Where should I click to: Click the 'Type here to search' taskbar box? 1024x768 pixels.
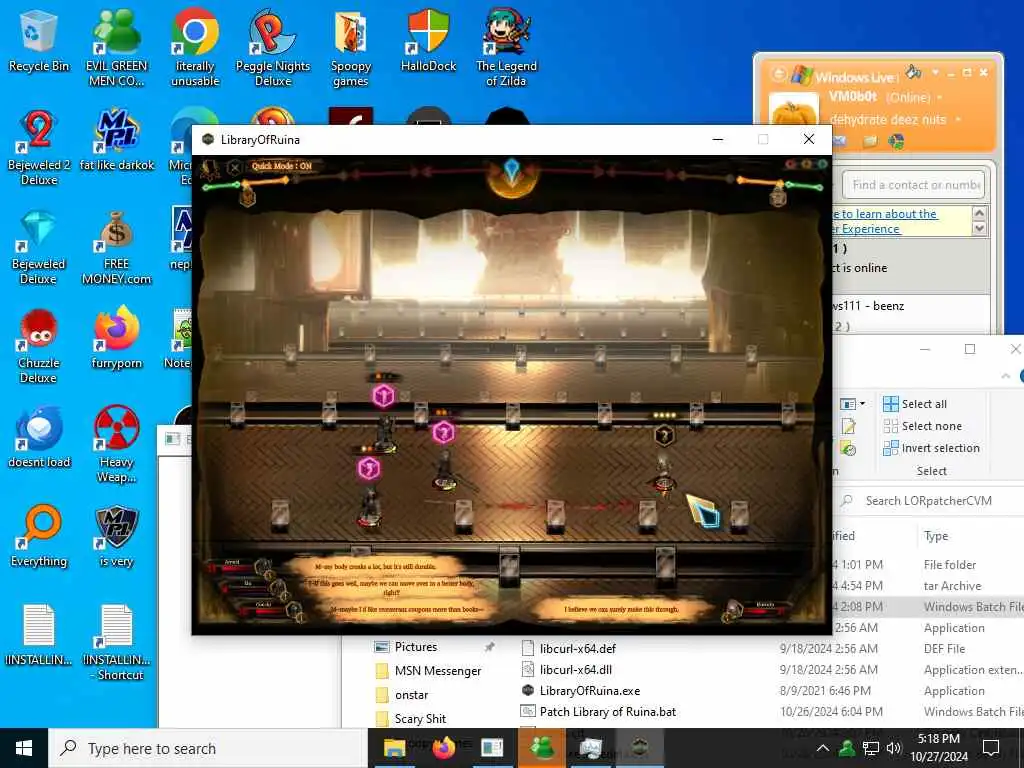click(208, 748)
